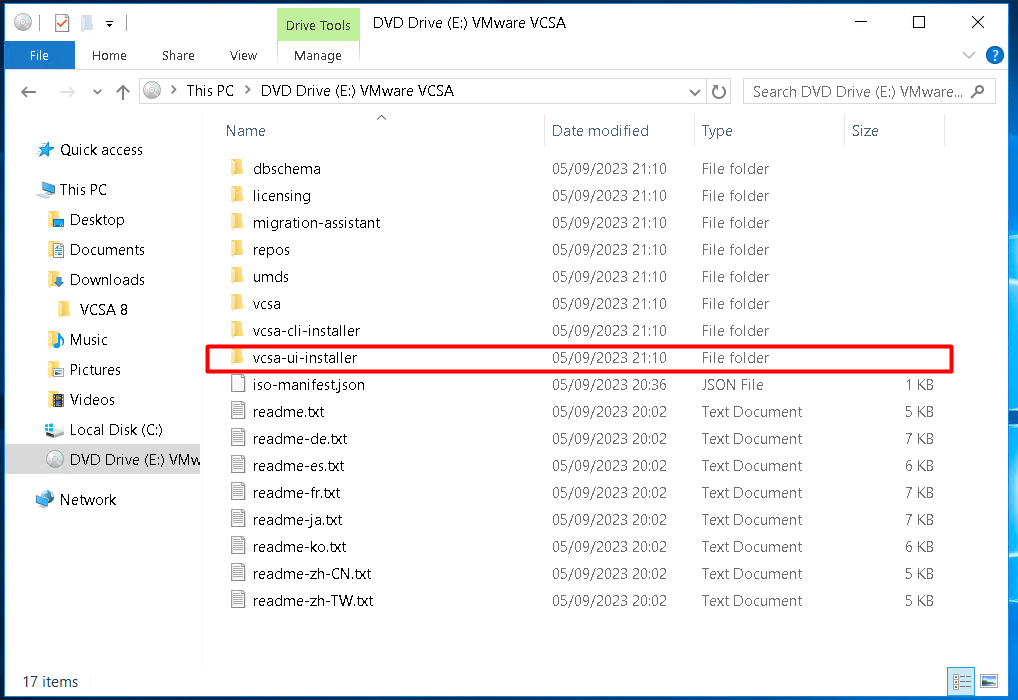This screenshot has width=1018, height=700.
Task: Select the iso-manifest.json file icon
Action: pos(237,385)
